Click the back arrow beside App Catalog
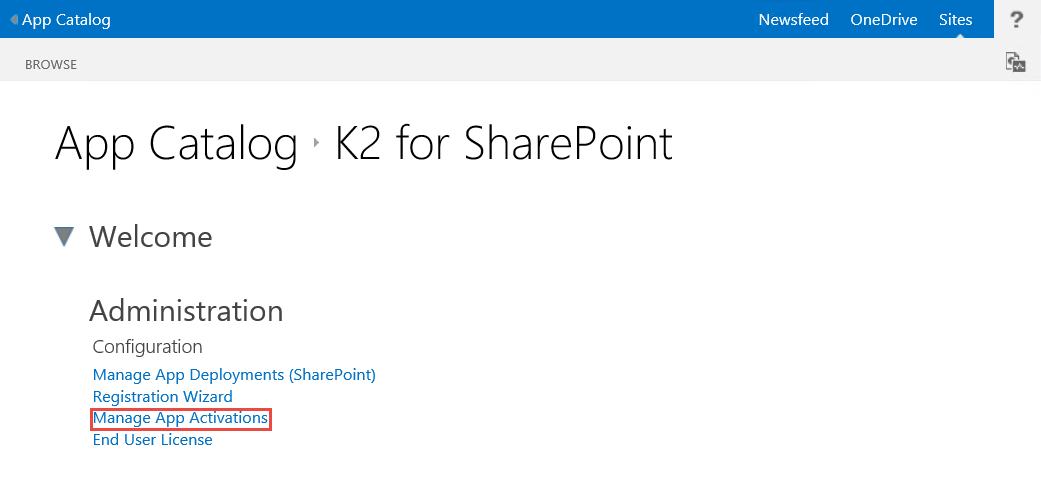This screenshot has height=488, width=1041. pos(14,20)
